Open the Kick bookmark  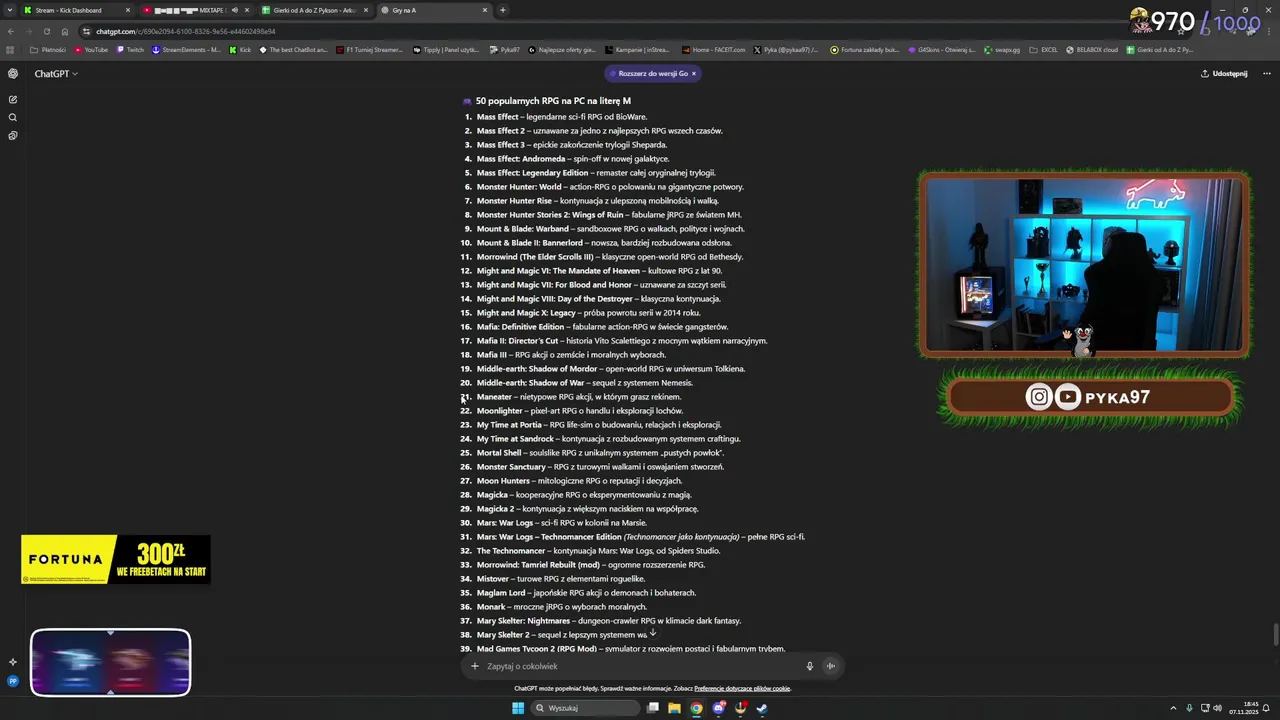(240, 49)
